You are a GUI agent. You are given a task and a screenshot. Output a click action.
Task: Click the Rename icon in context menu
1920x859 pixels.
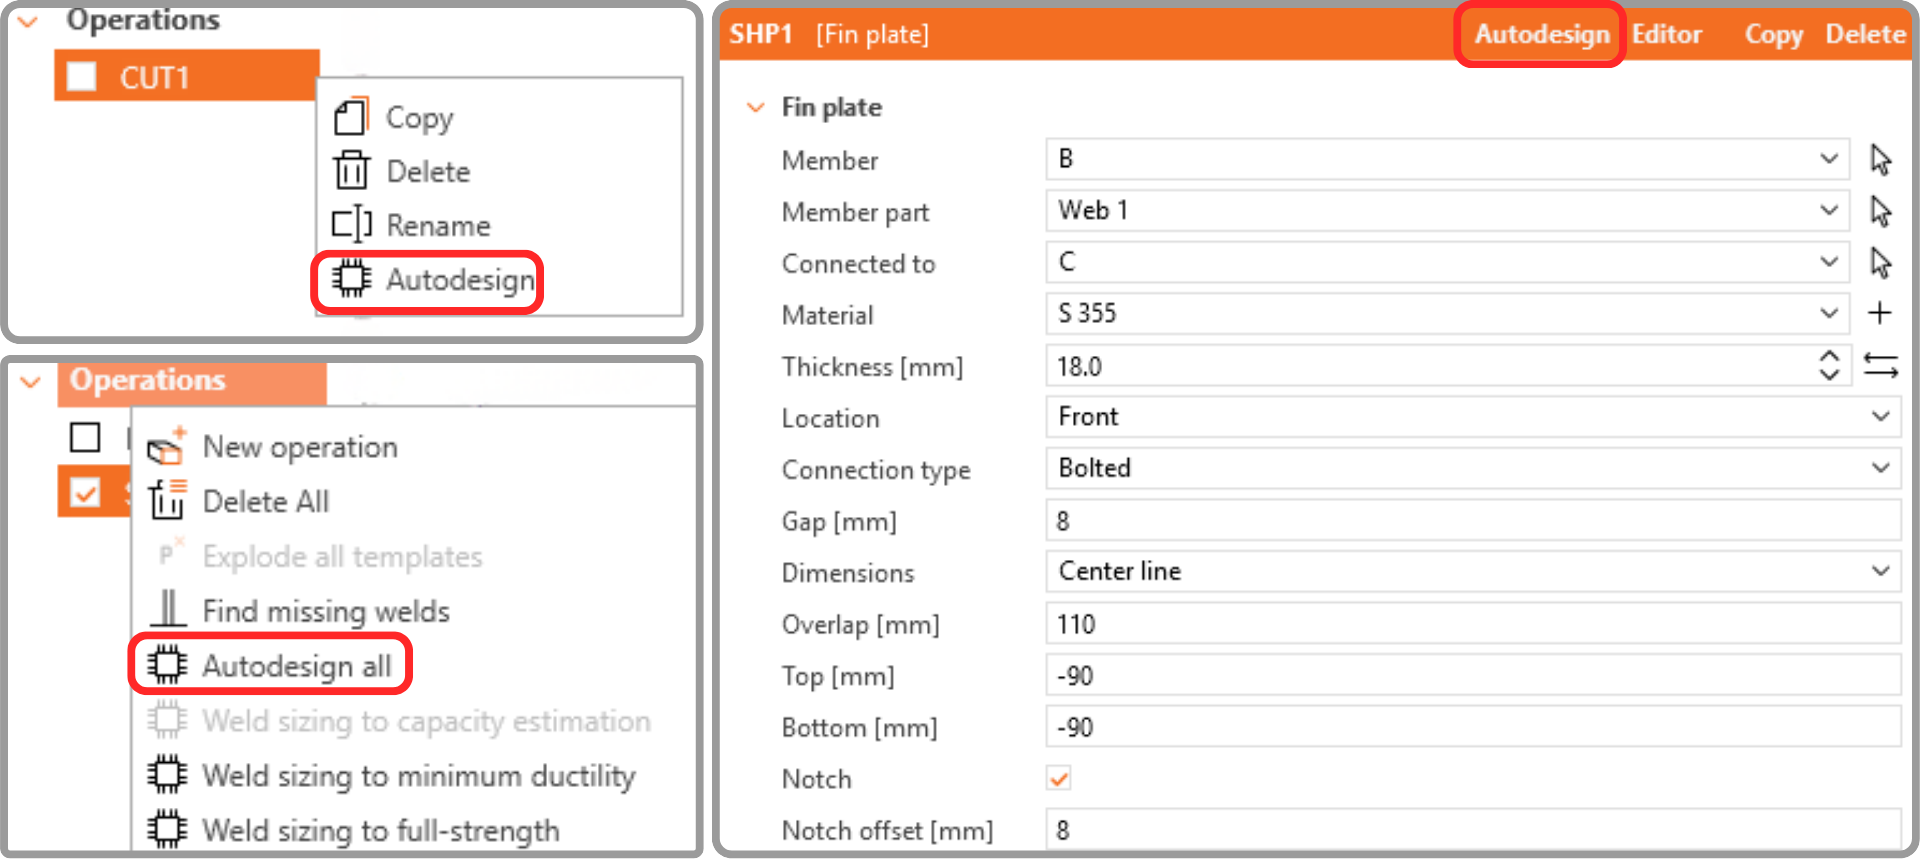coord(351,225)
